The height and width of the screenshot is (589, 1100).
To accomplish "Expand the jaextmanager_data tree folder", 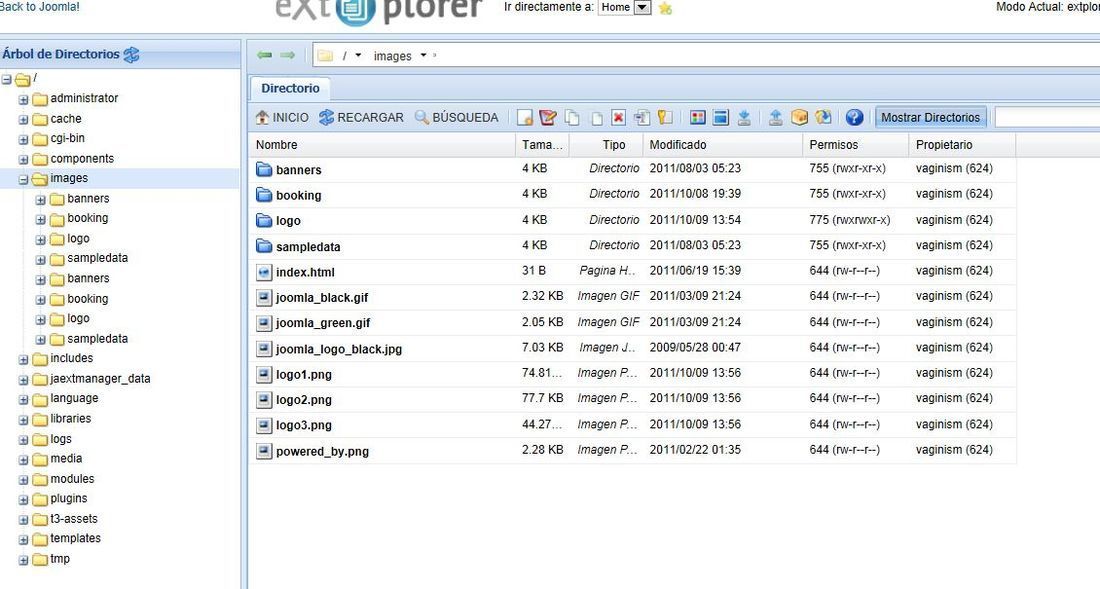I will (23, 380).
